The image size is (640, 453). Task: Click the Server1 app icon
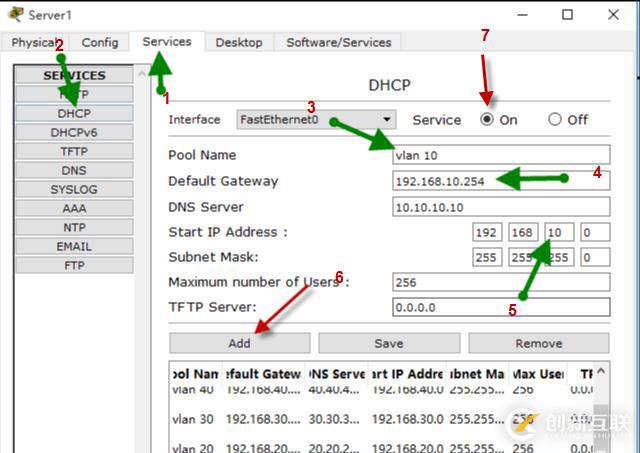16,15
